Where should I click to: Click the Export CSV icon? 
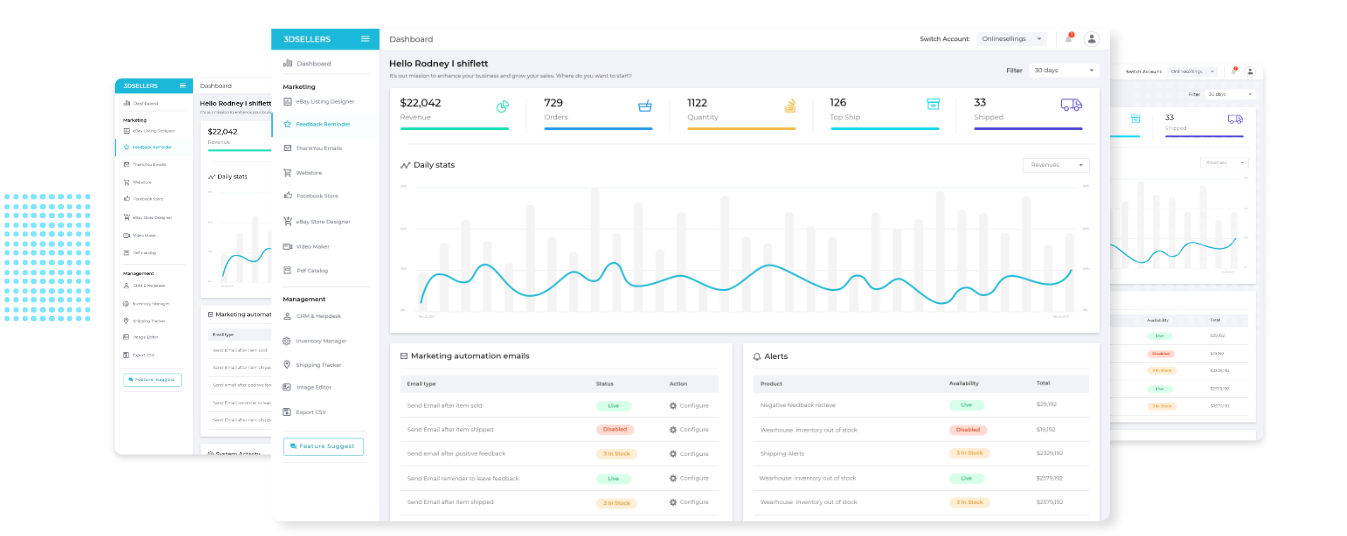point(288,412)
